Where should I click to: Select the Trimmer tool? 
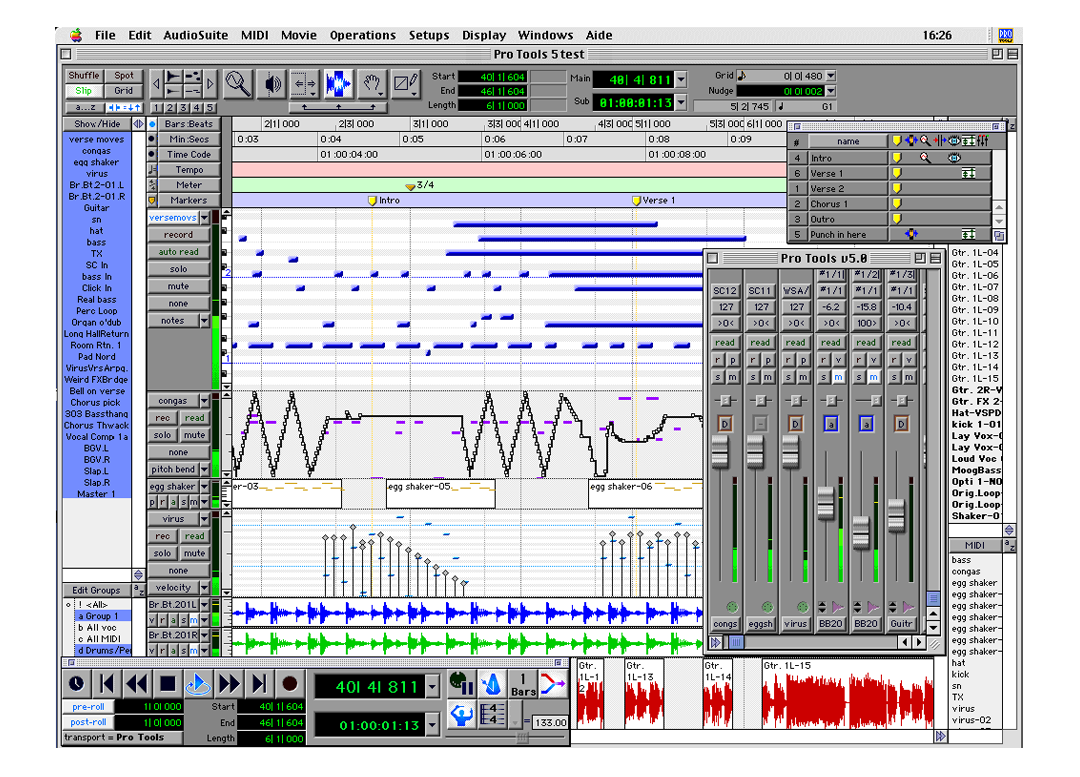coord(304,85)
